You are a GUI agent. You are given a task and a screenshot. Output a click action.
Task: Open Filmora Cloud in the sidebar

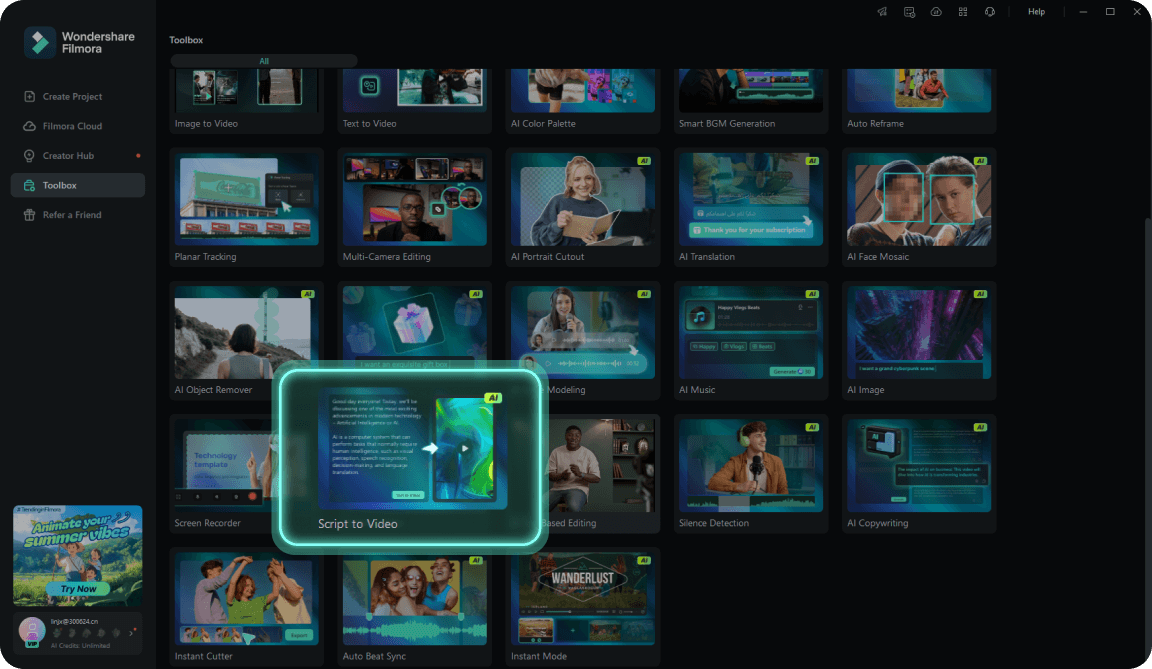tap(78, 126)
